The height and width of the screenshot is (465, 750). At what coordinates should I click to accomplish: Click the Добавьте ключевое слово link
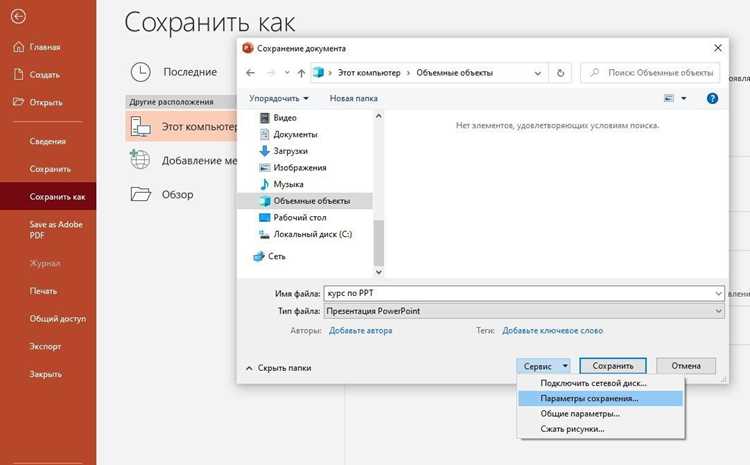click(552, 331)
